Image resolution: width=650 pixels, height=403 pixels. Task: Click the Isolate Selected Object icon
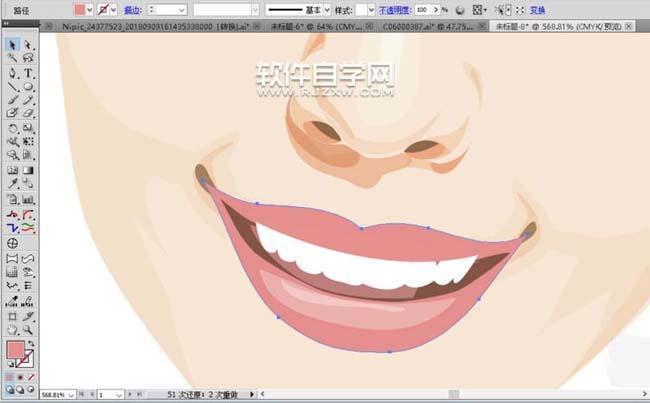pyautogui.click(x=520, y=10)
